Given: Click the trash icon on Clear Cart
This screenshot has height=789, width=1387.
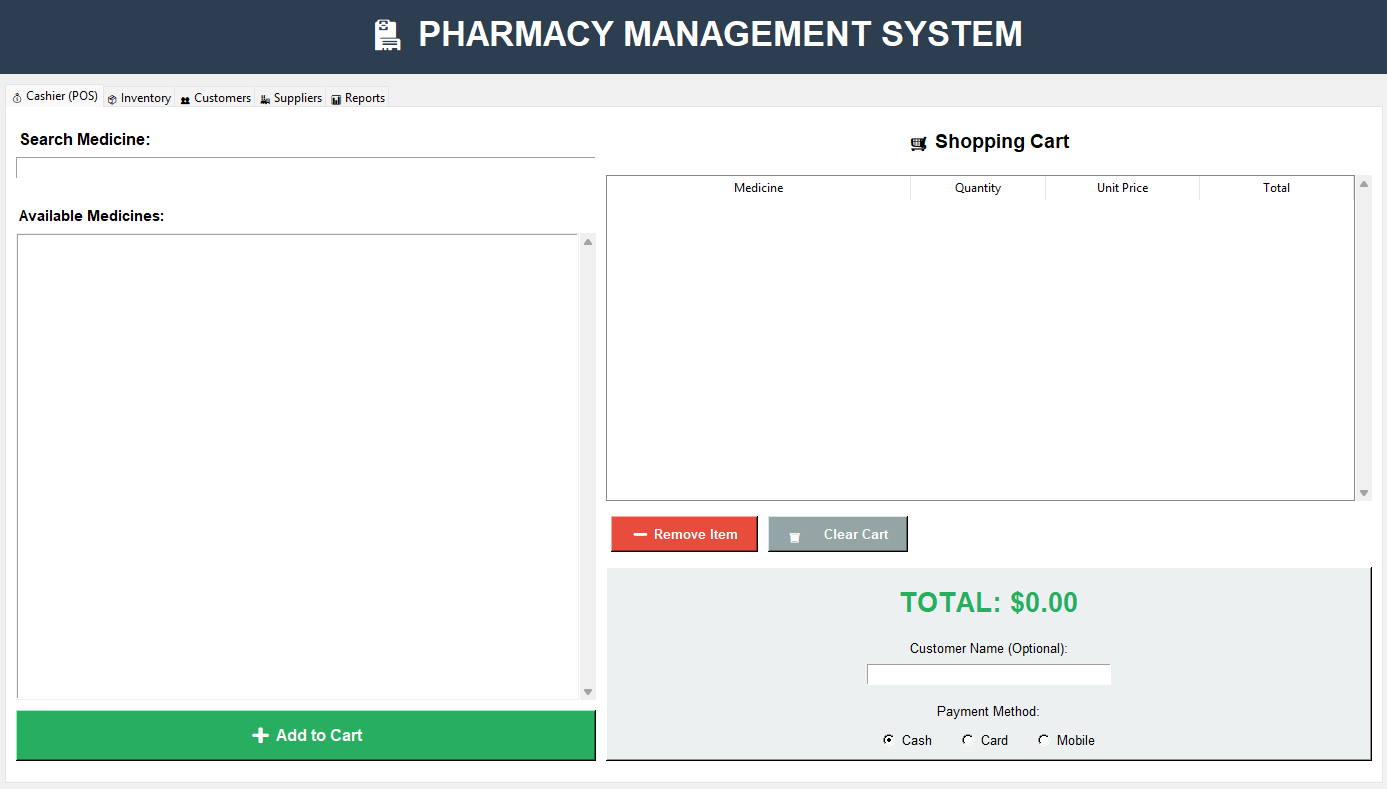Looking at the screenshot, I should click(795, 536).
